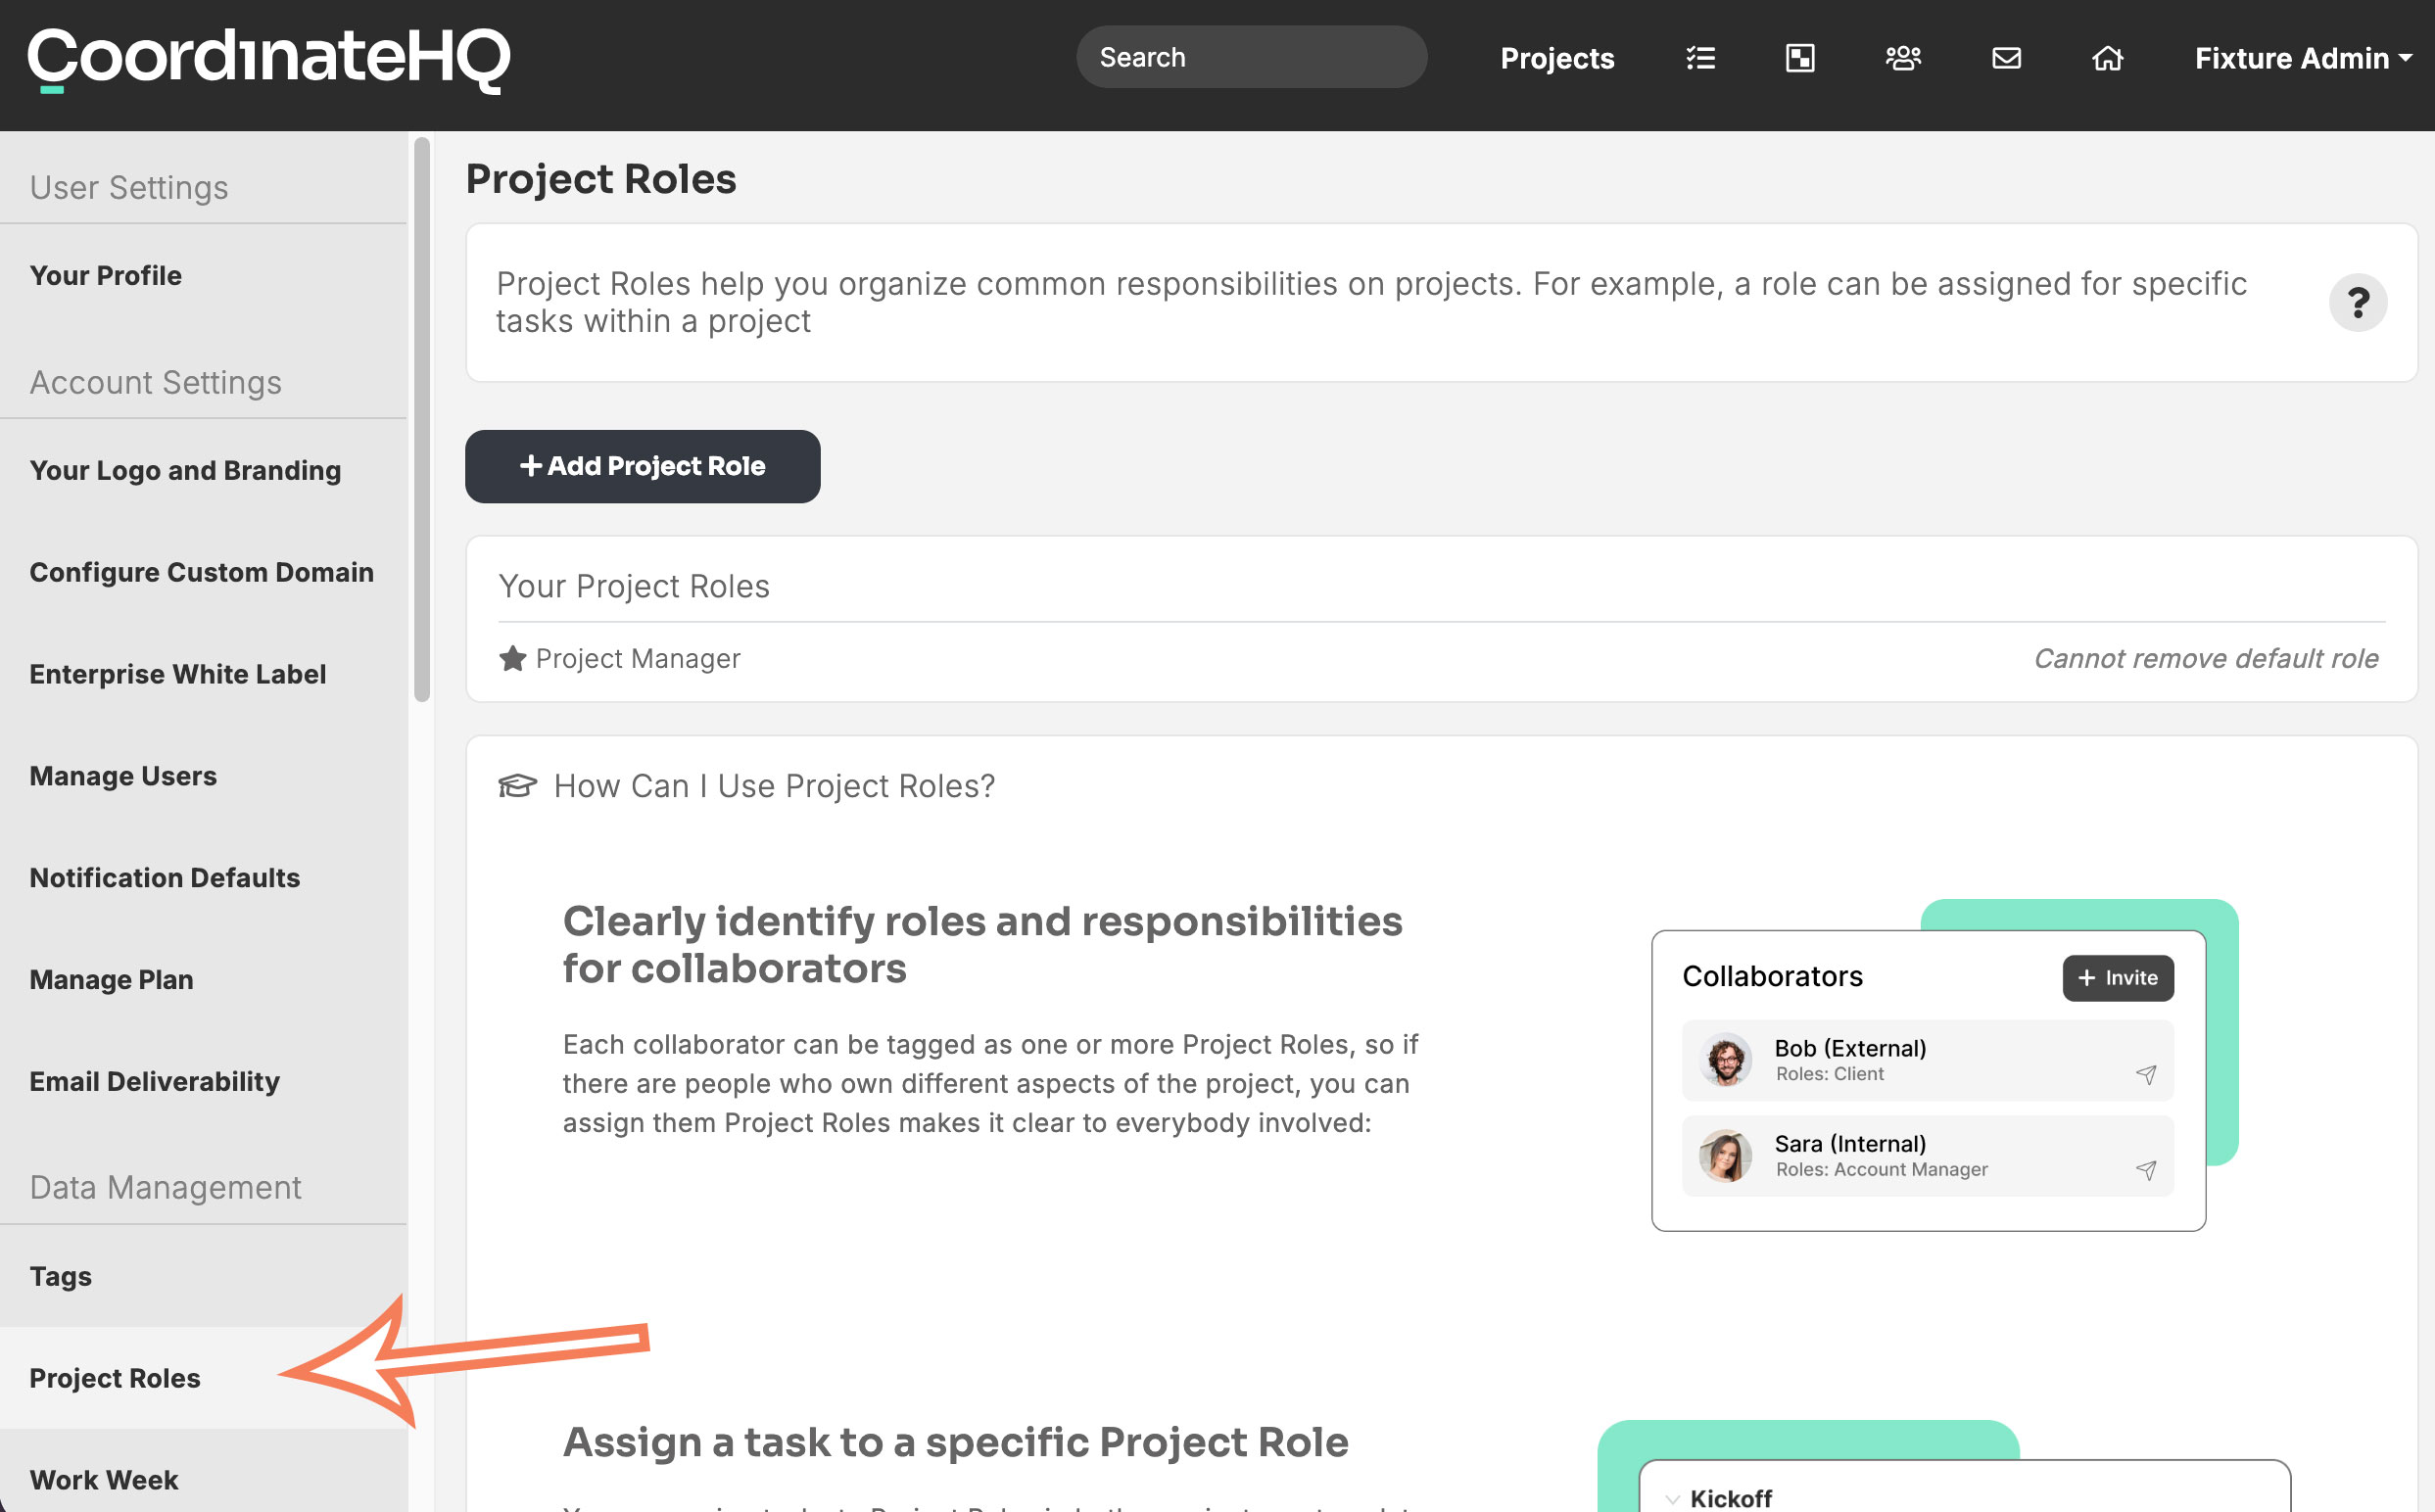The image size is (2435, 1512).
Task: Collapse the Kickoff section chevron
Action: [1672, 1498]
